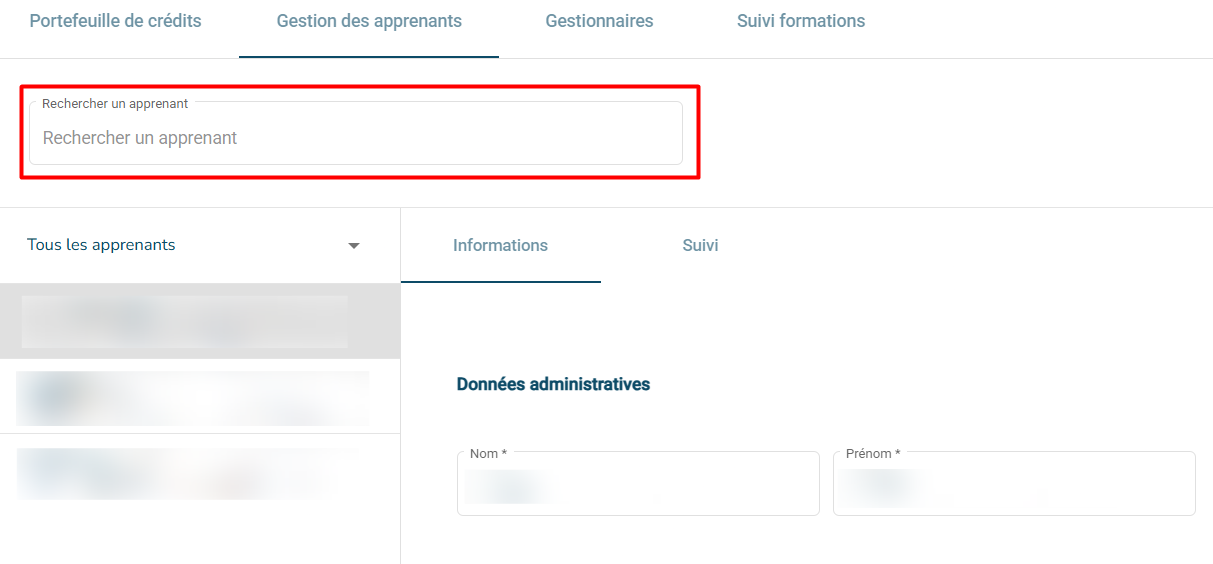Click the Rechercher un apprenant search field
Image resolution: width=1213 pixels, height=564 pixels.
tap(355, 138)
